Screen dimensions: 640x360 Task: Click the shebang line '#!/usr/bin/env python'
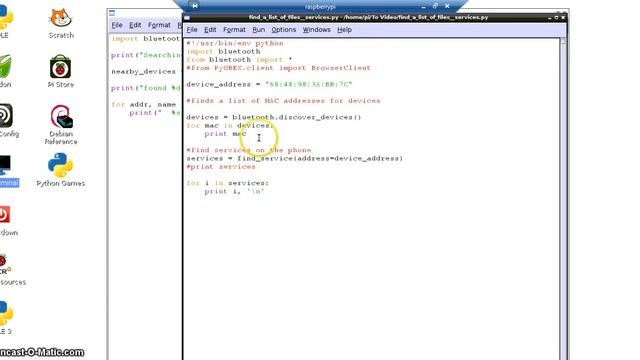pyautogui.click(x=235, y=43)
